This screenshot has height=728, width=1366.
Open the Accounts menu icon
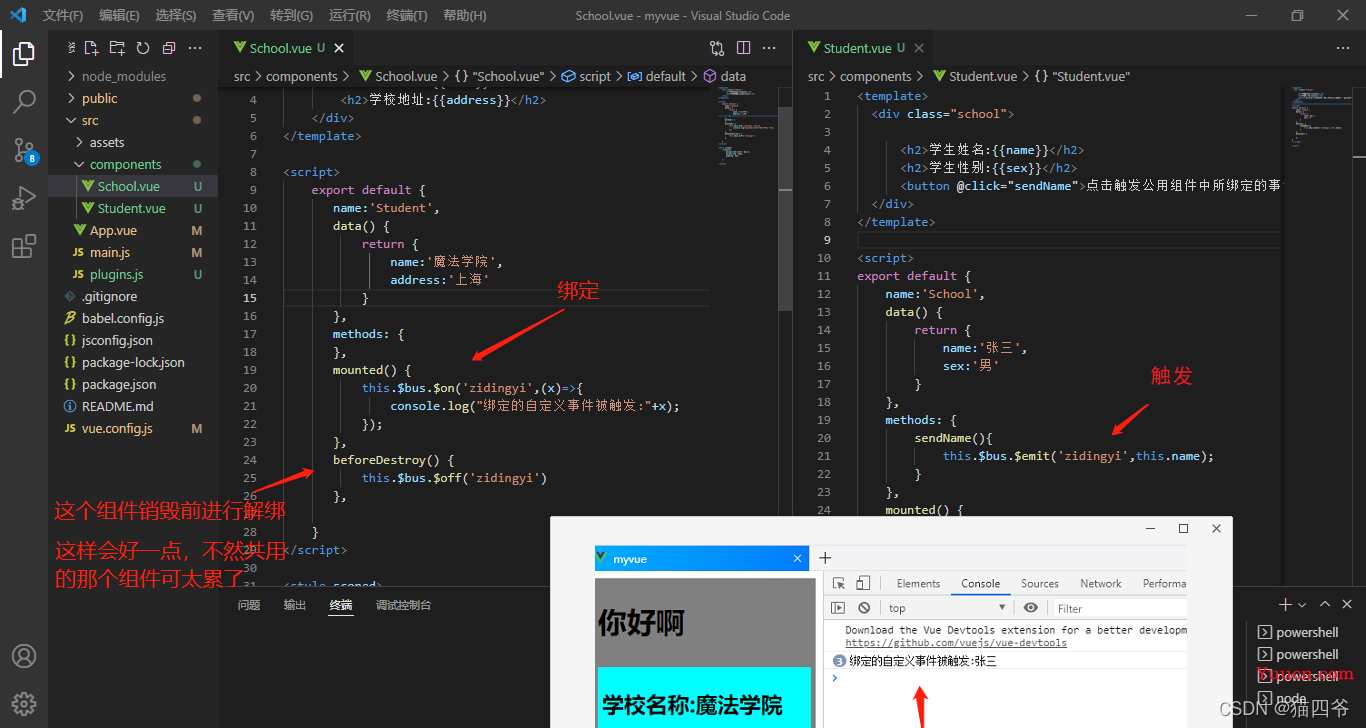[x=24, y=656]
